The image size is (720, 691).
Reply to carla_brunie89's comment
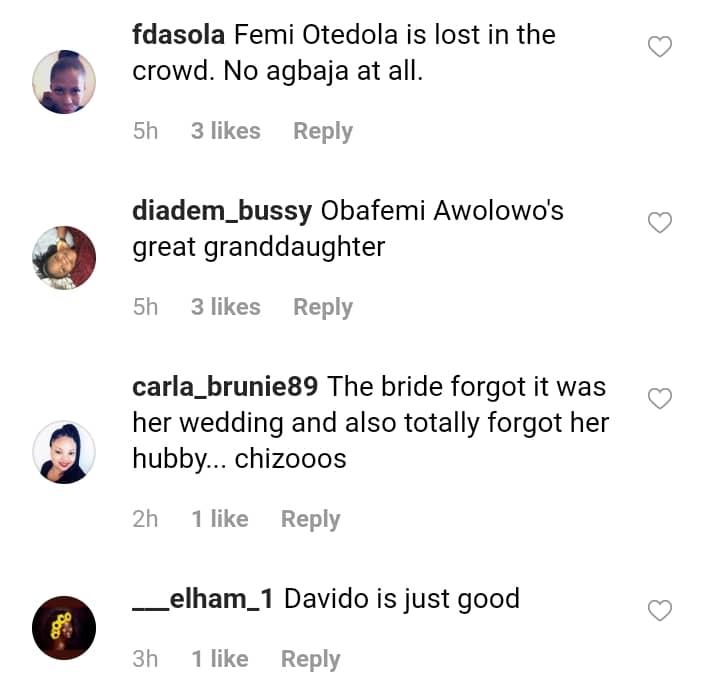click(310, 519)
